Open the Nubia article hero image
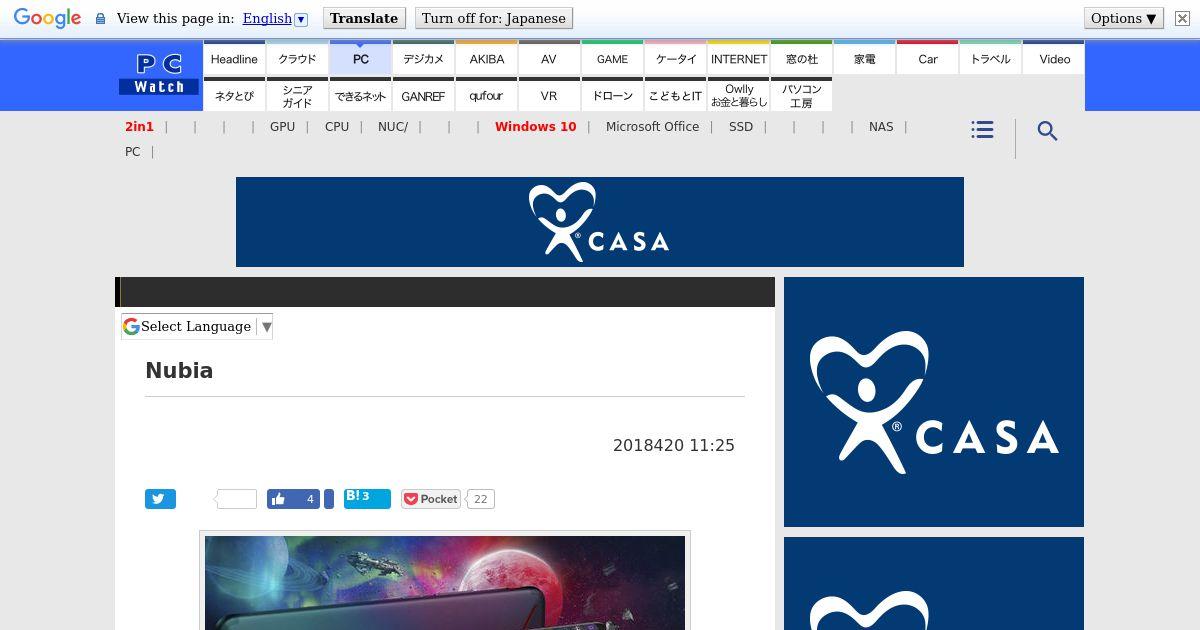 click(x=445, y=583)
